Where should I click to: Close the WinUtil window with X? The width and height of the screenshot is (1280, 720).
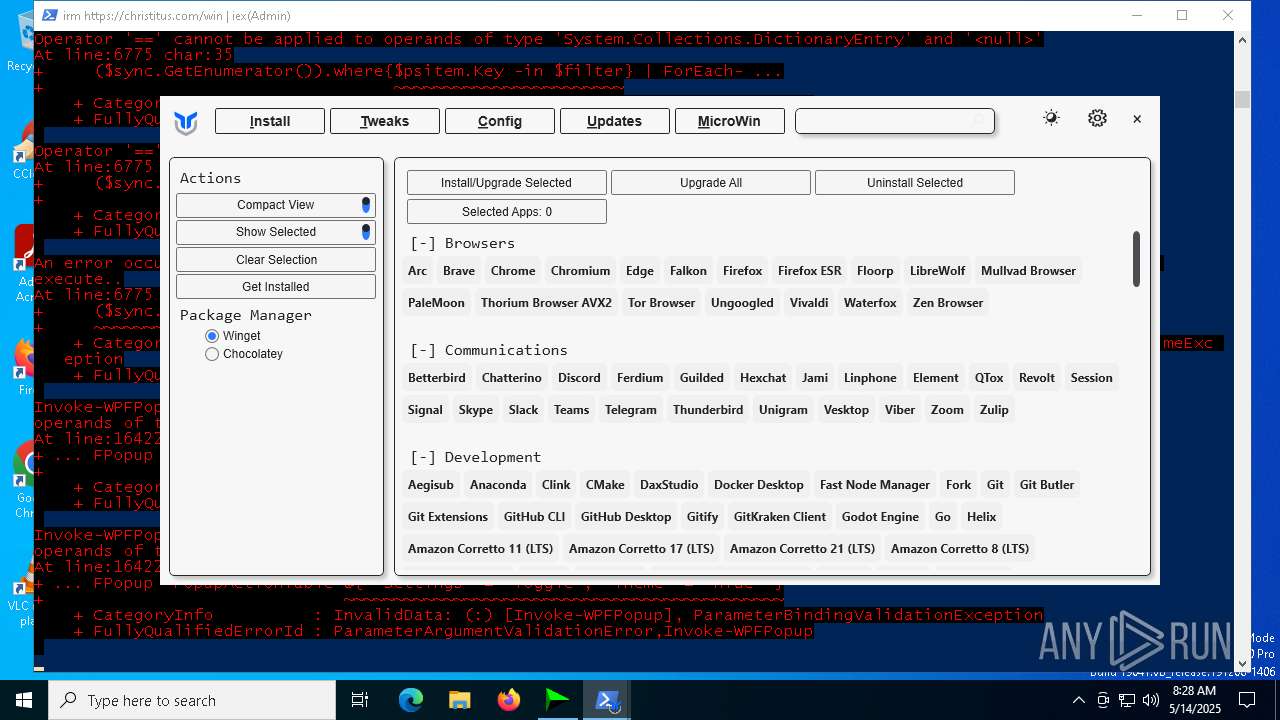(x=1137, y=119)
